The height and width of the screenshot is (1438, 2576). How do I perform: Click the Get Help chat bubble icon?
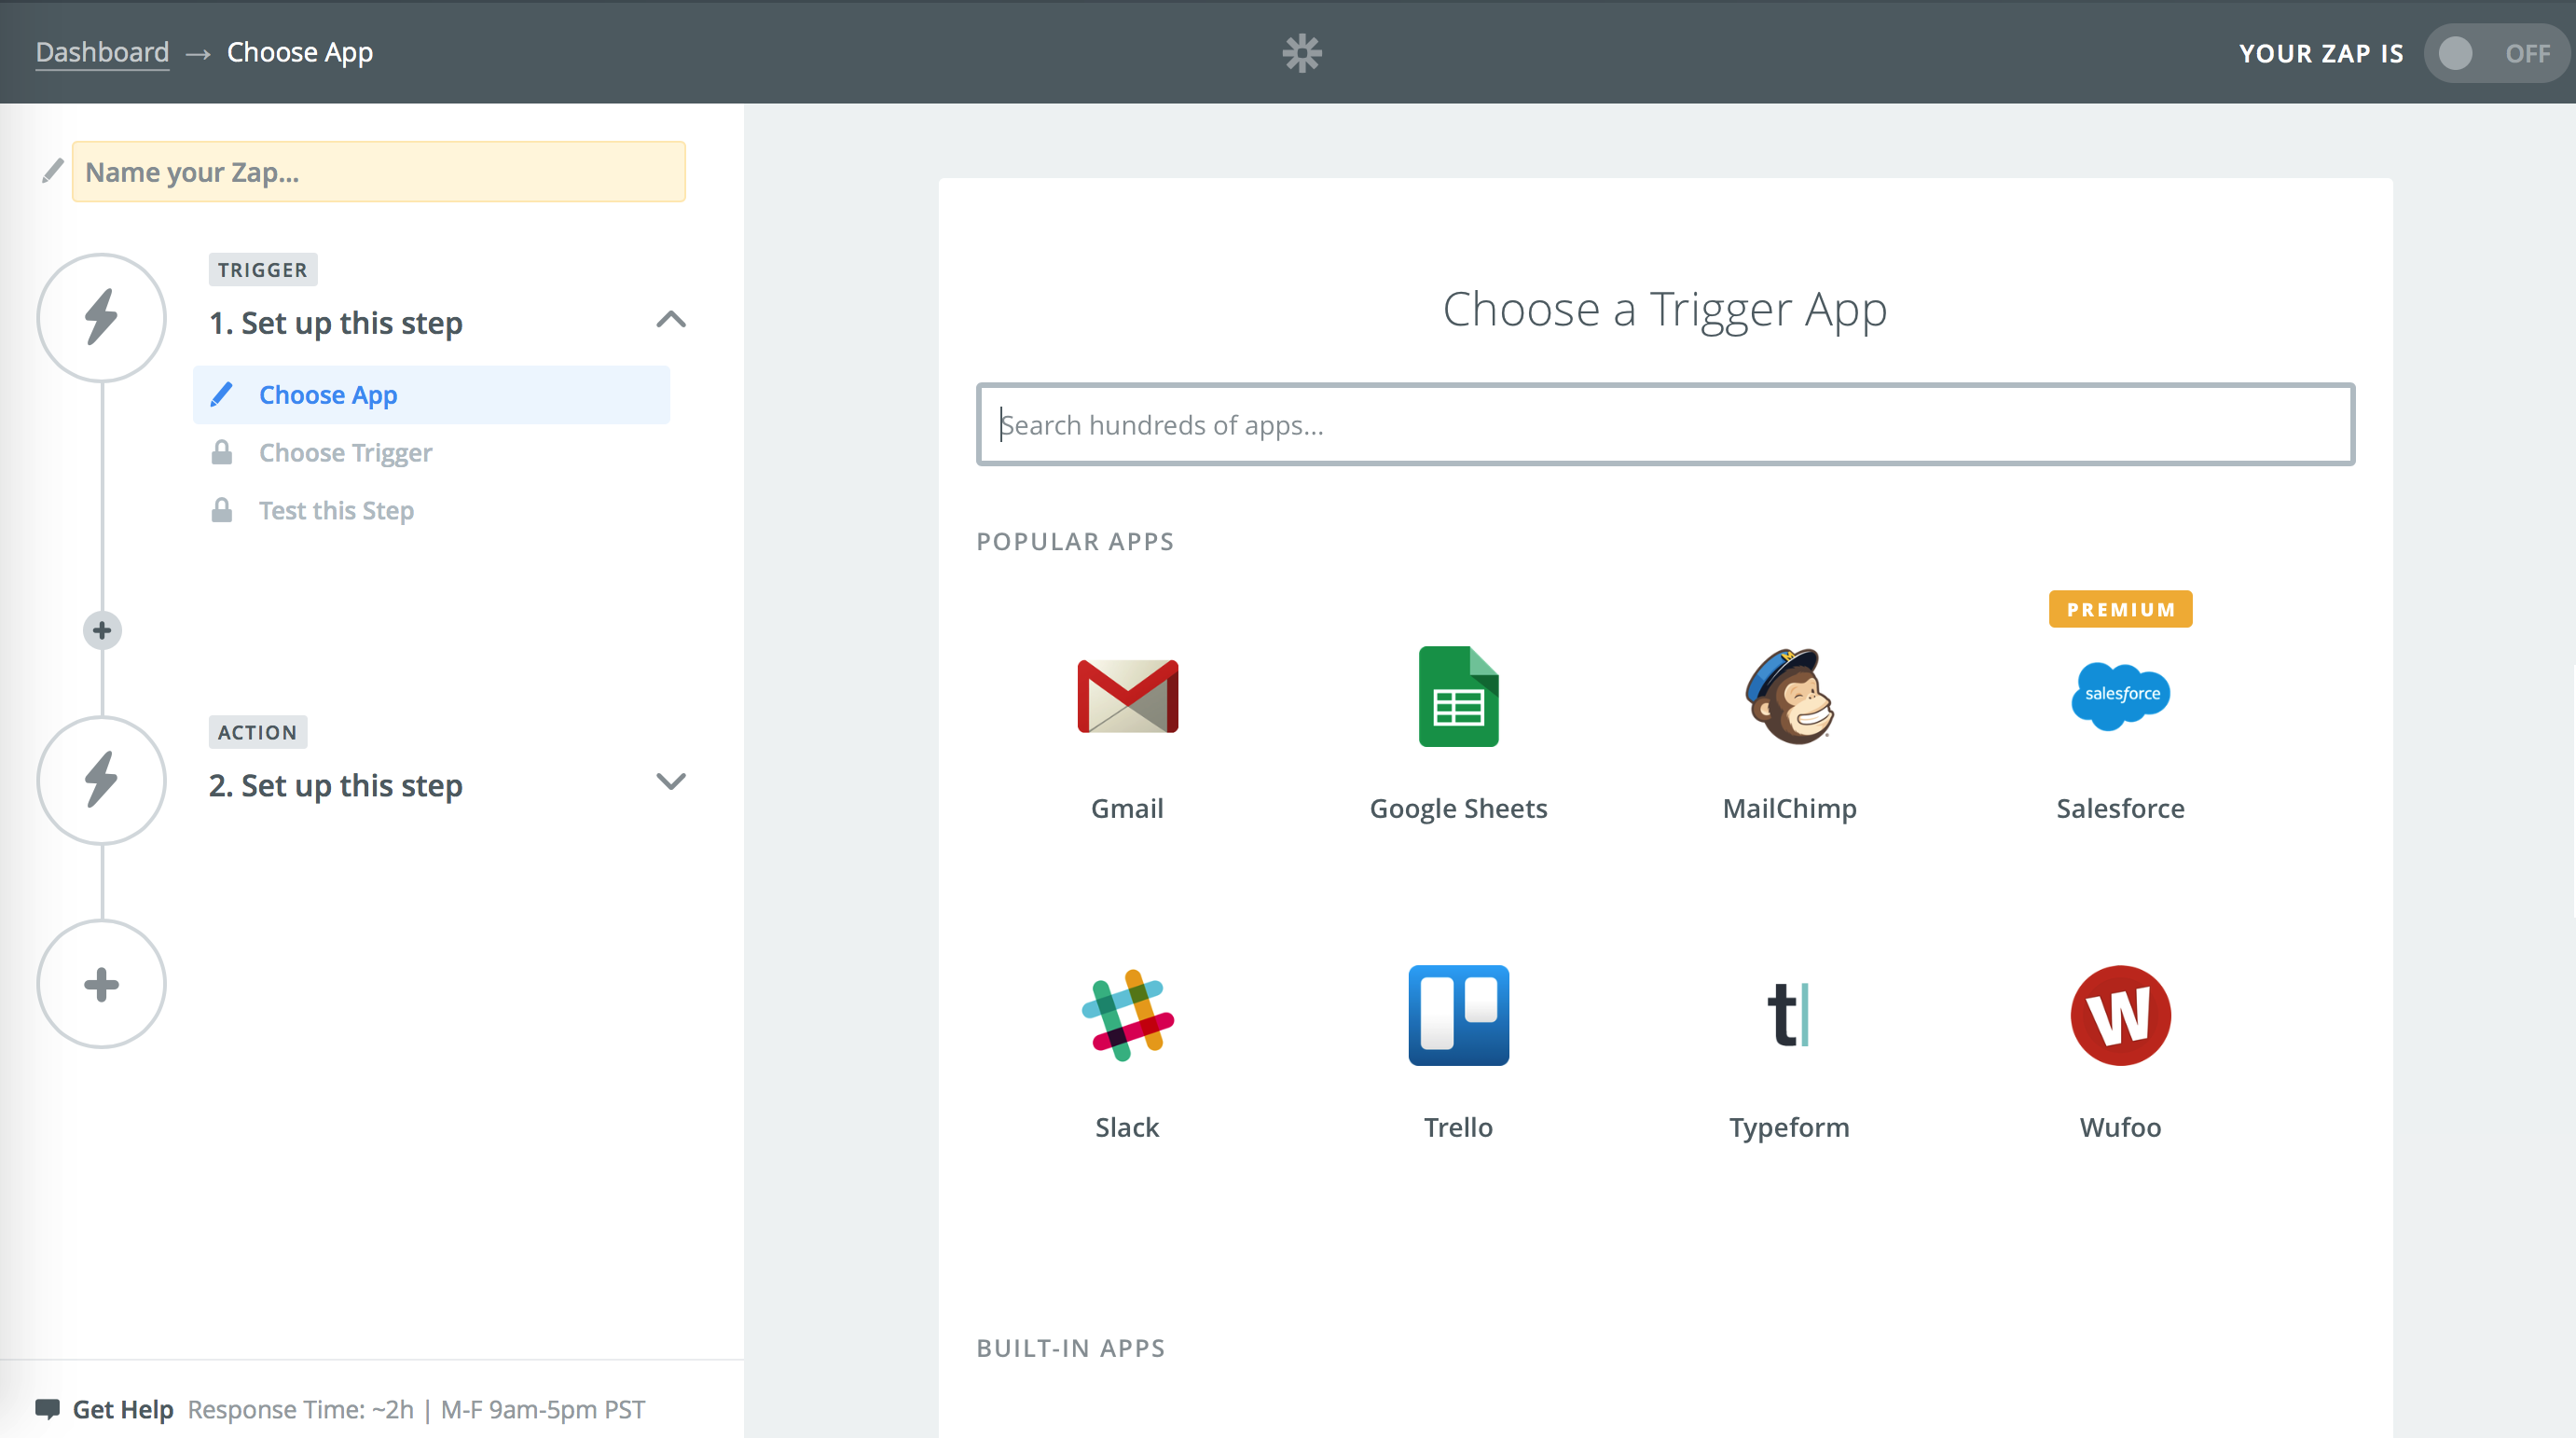[47, 1408]
